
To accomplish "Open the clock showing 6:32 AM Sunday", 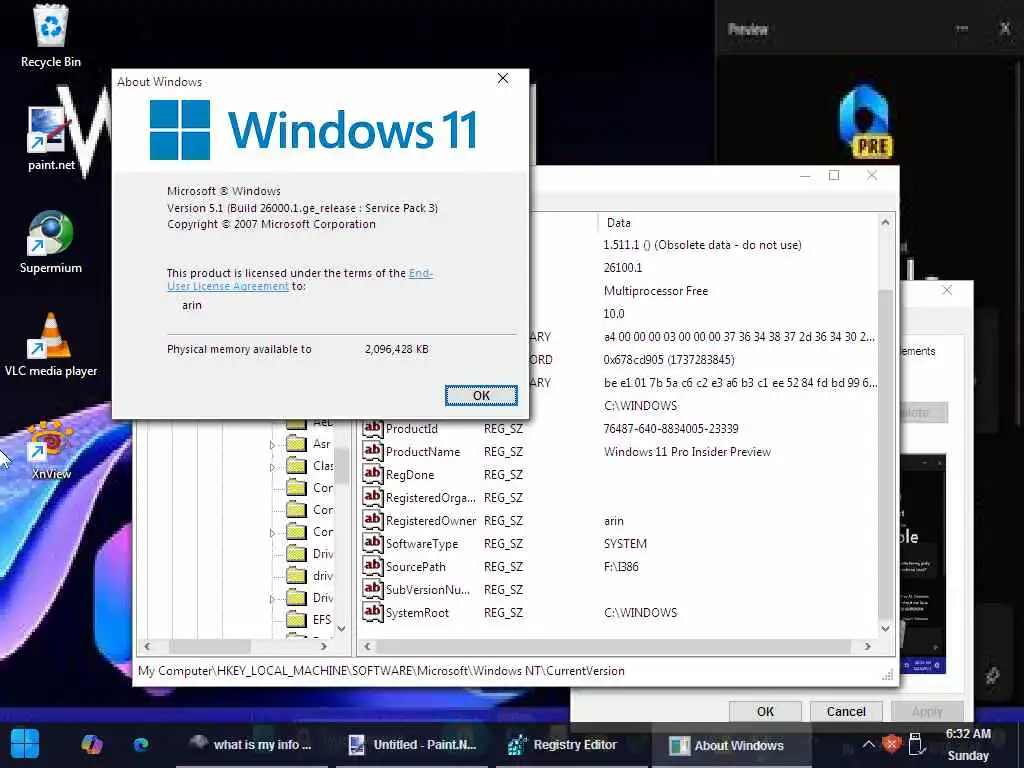I will pos(968,744).
